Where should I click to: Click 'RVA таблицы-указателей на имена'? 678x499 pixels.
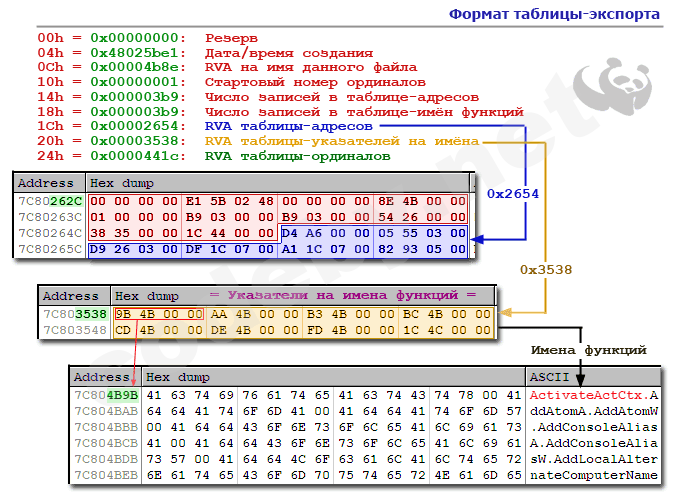tap(342, 141)
